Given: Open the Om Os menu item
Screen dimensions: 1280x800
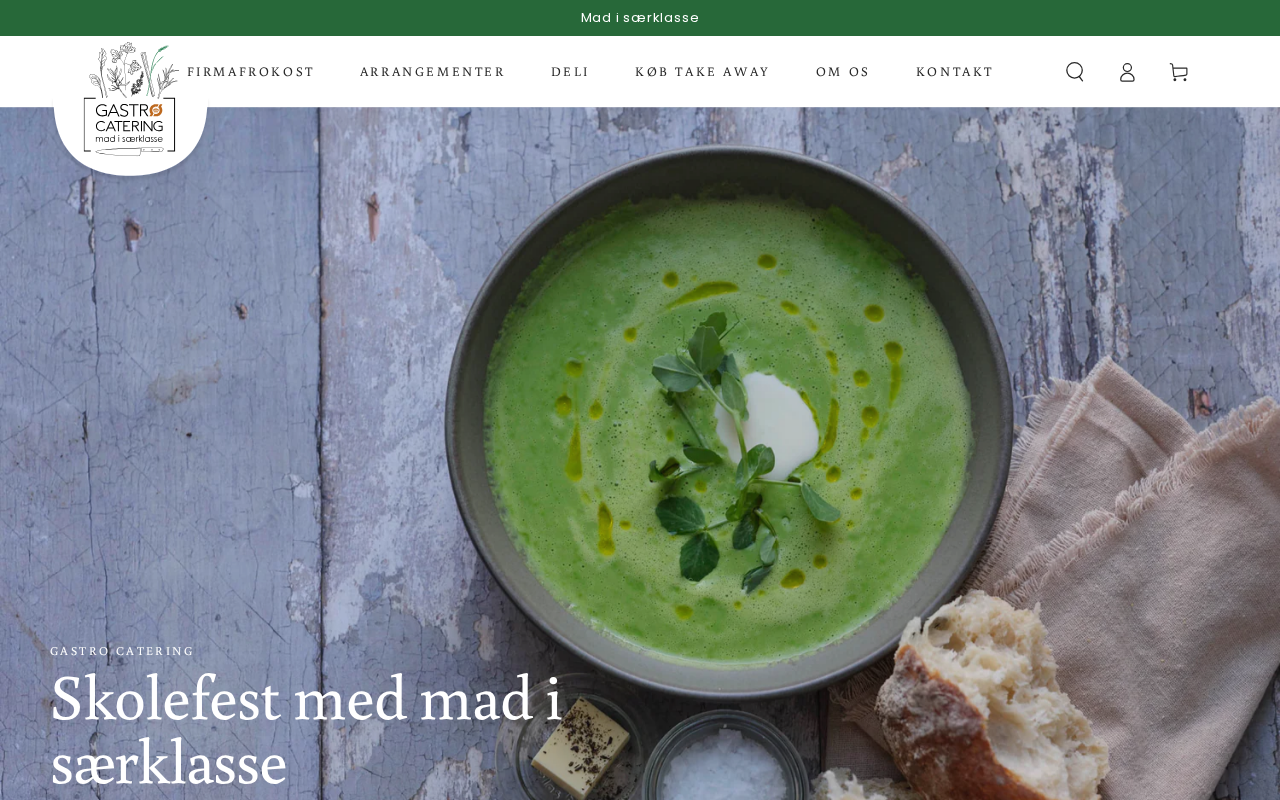Looking at the screenshot, I should coord(843,72).
